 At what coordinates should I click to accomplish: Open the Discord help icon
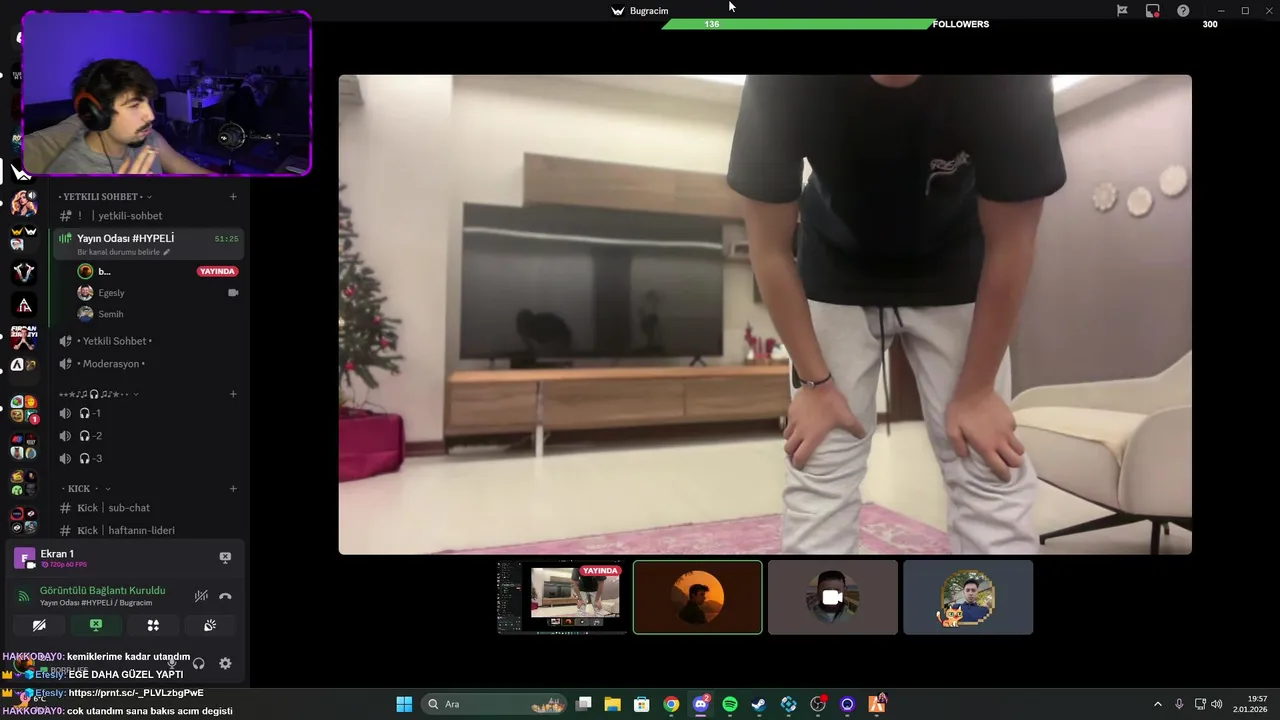pyautogui.click(x=1183, y=11)
